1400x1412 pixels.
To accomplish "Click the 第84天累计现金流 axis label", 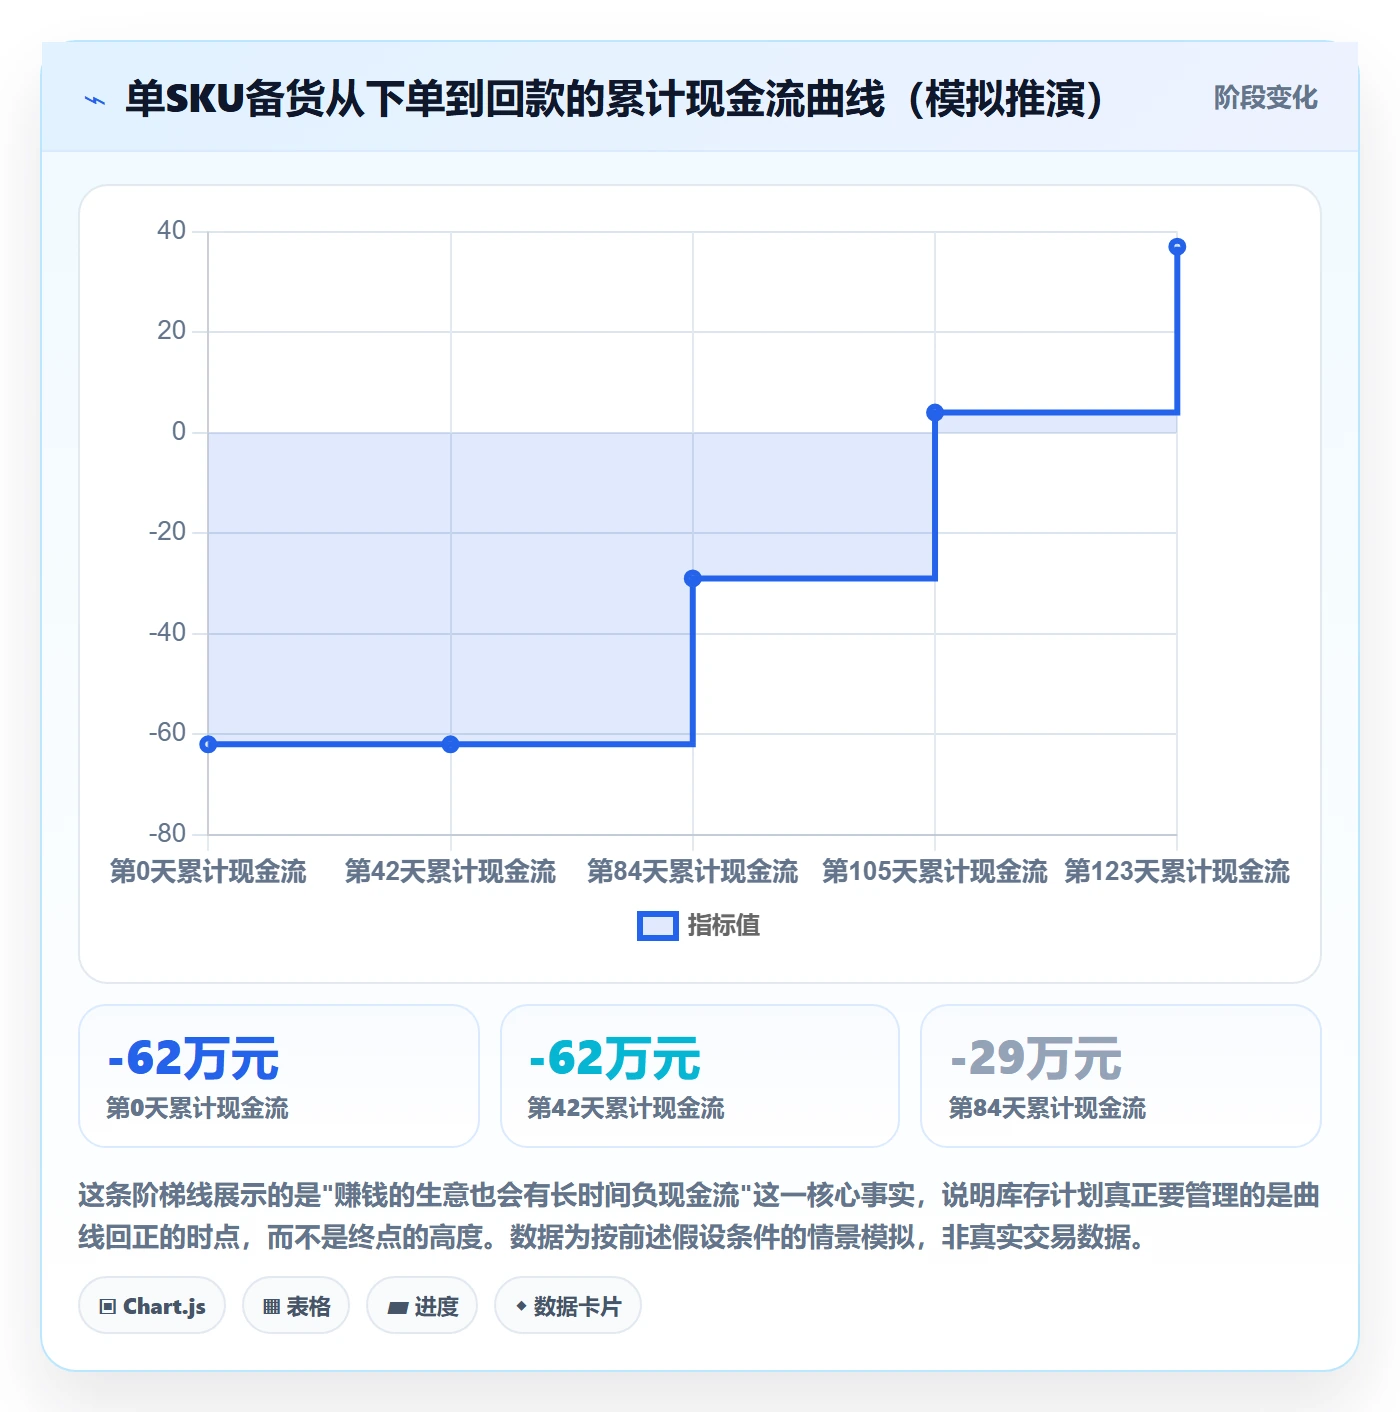I will (x=693, y=872).
